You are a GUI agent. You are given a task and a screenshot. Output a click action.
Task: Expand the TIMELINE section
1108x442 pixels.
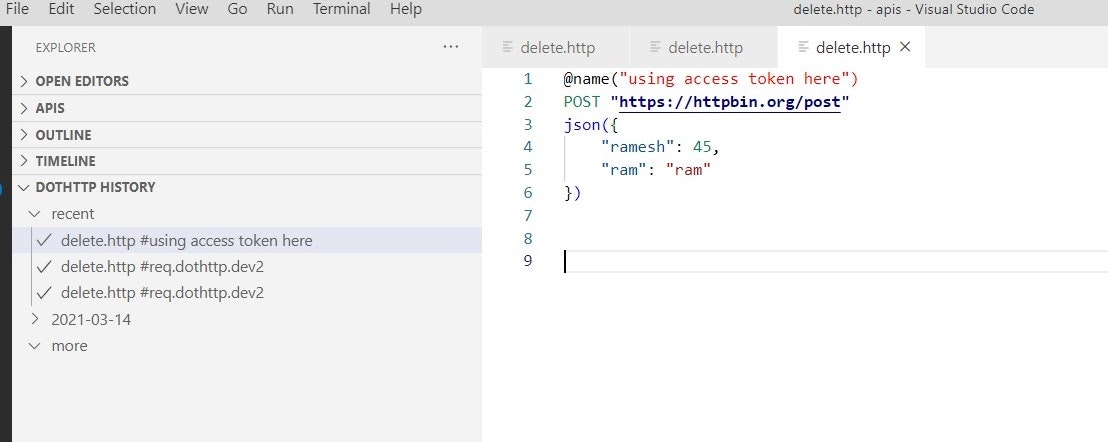247,161
